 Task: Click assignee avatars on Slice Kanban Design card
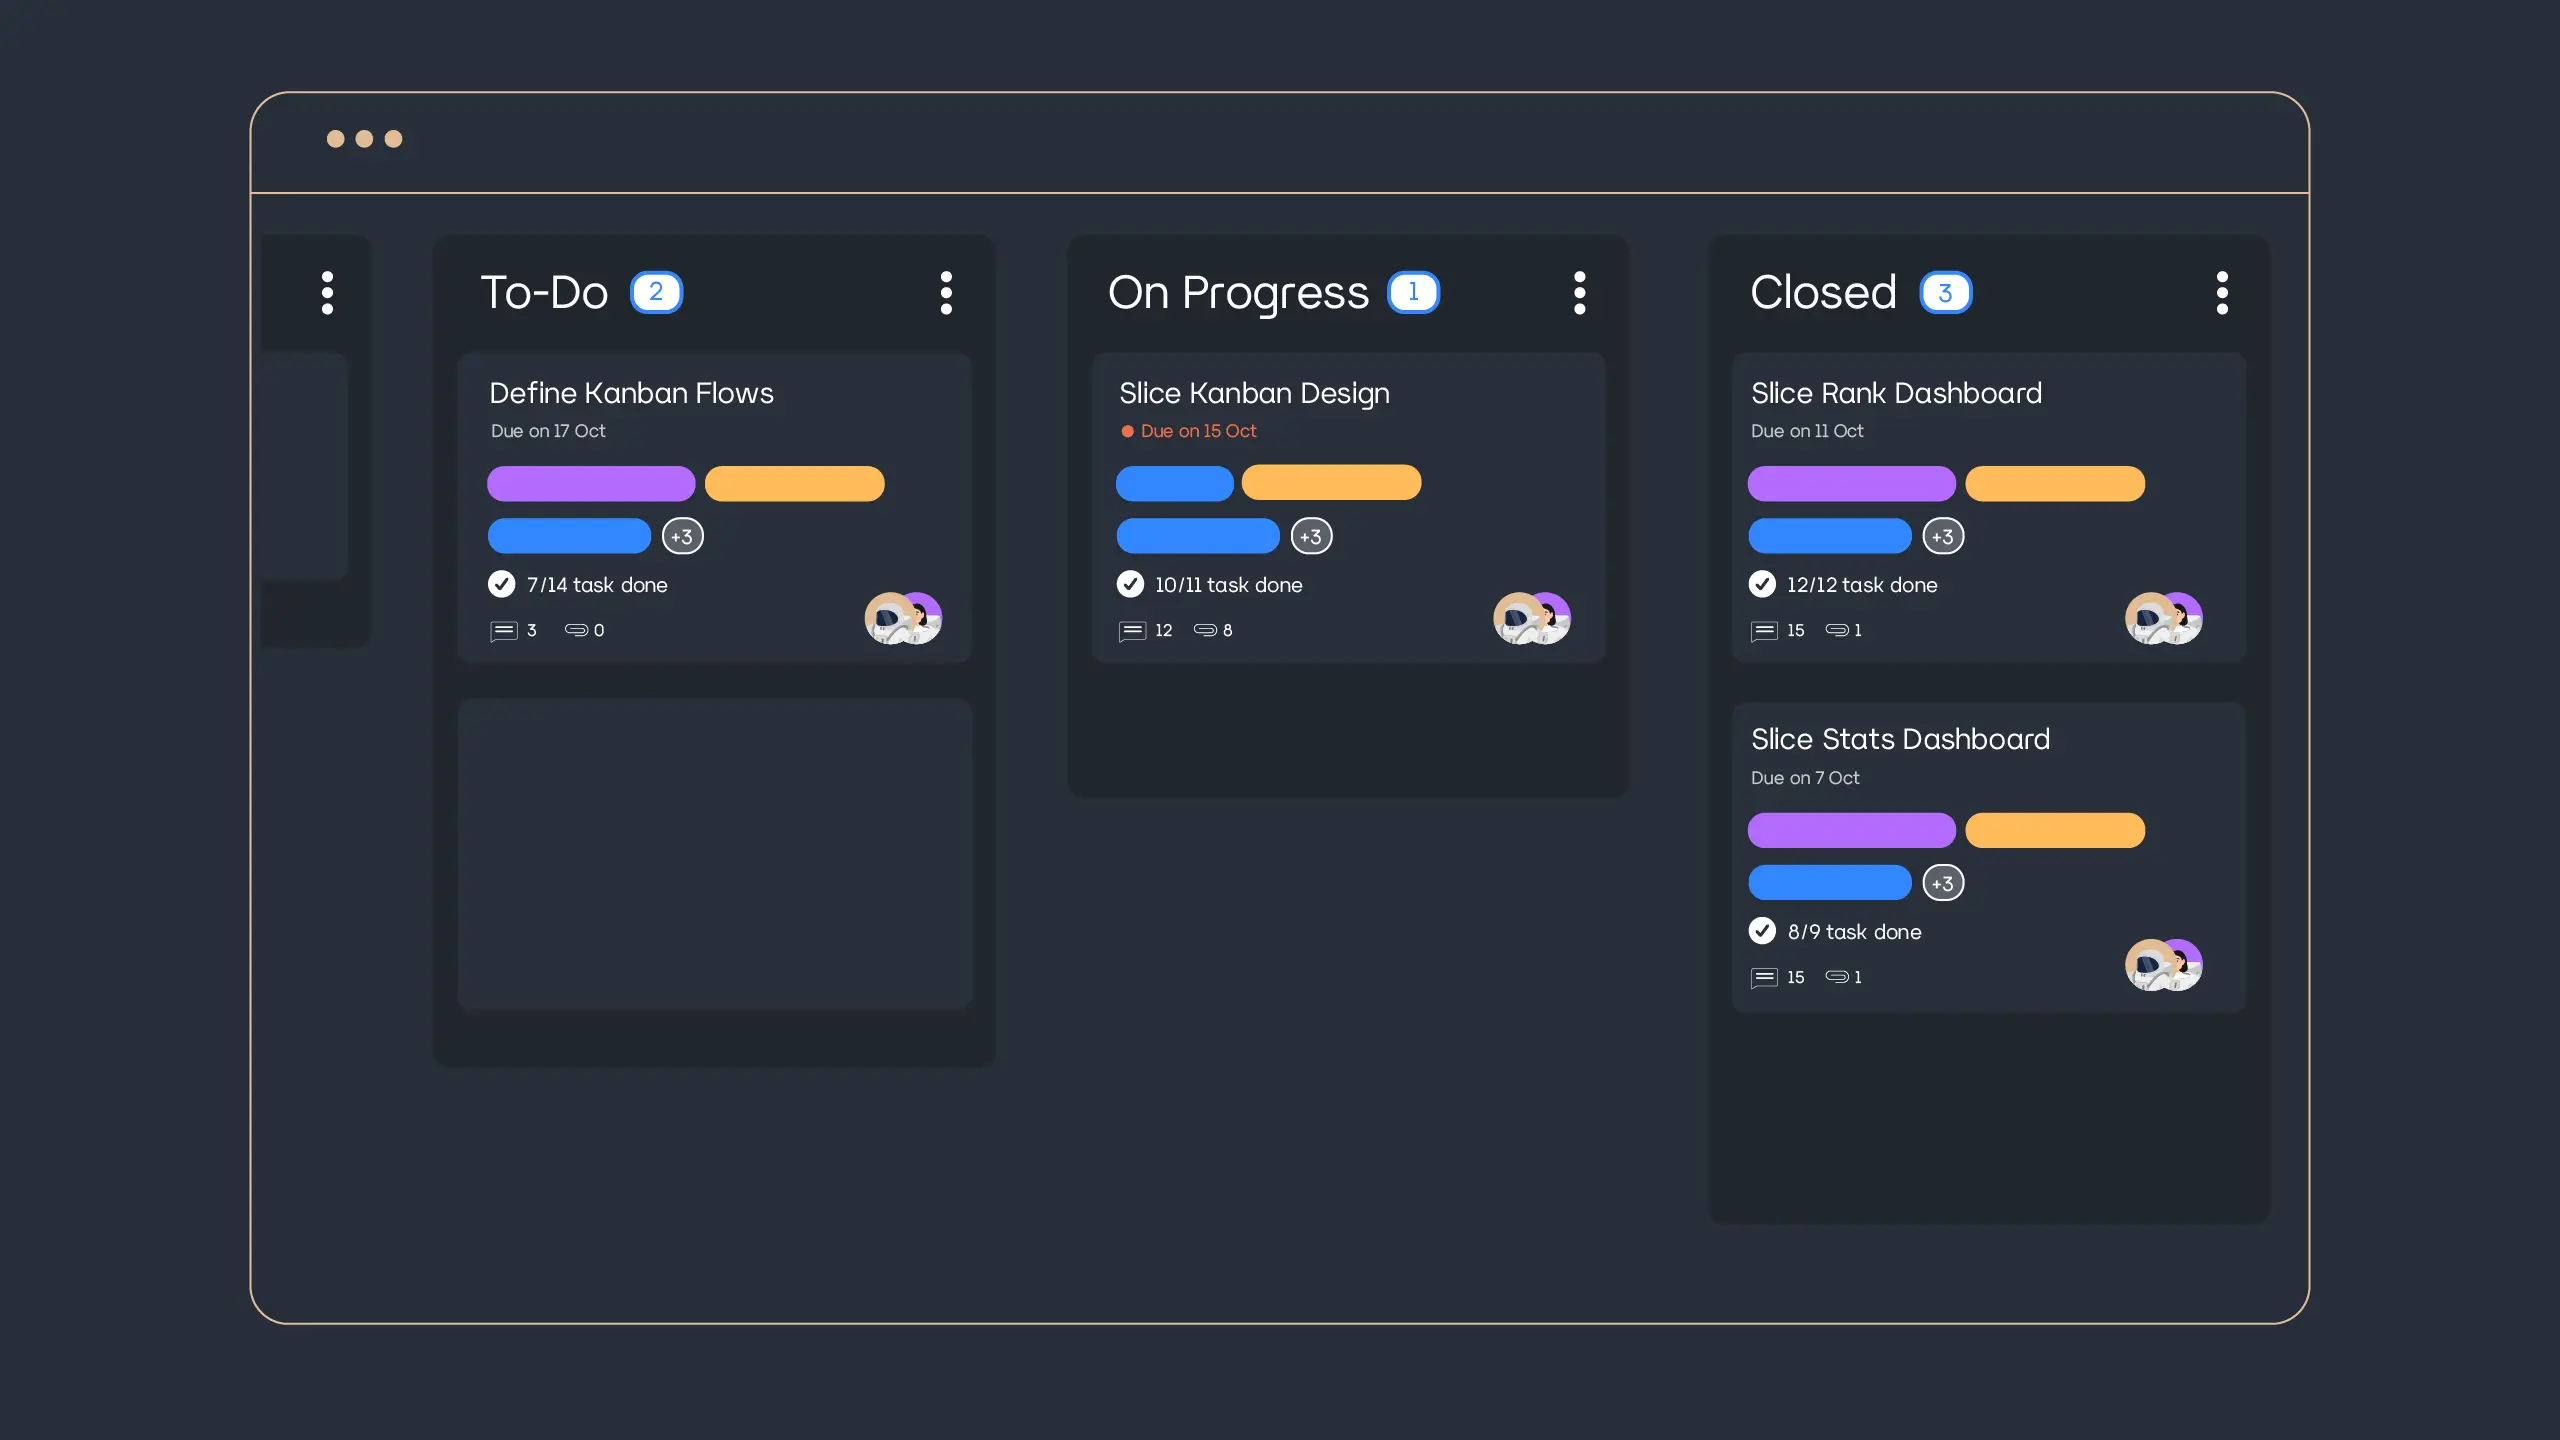[x=1532, y=618]
